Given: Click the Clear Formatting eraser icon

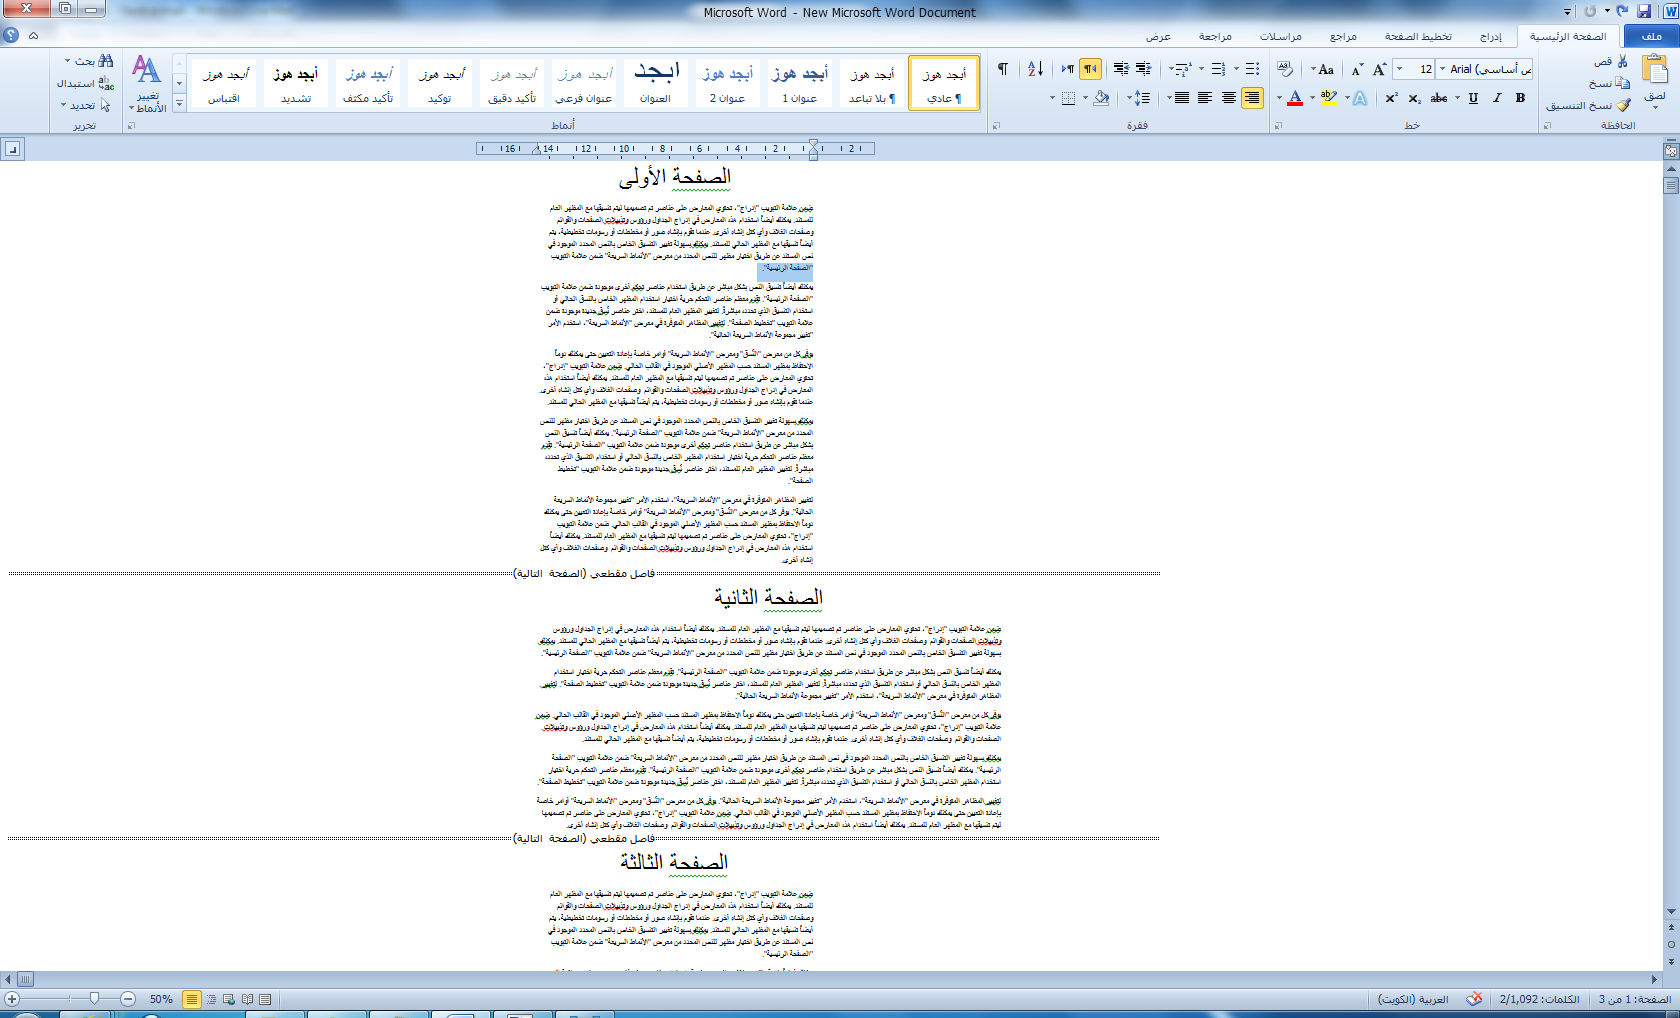Looking at the screenshot, I should [x=1285, y=69].
